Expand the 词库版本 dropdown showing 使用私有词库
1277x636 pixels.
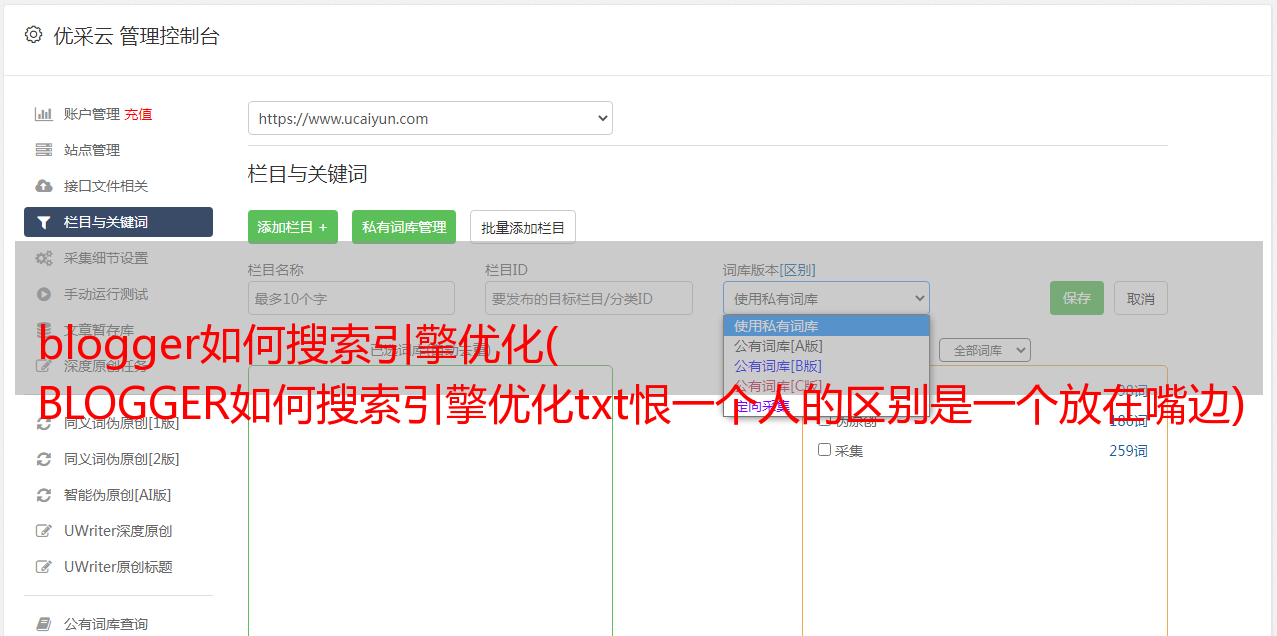tap(826, 298)
